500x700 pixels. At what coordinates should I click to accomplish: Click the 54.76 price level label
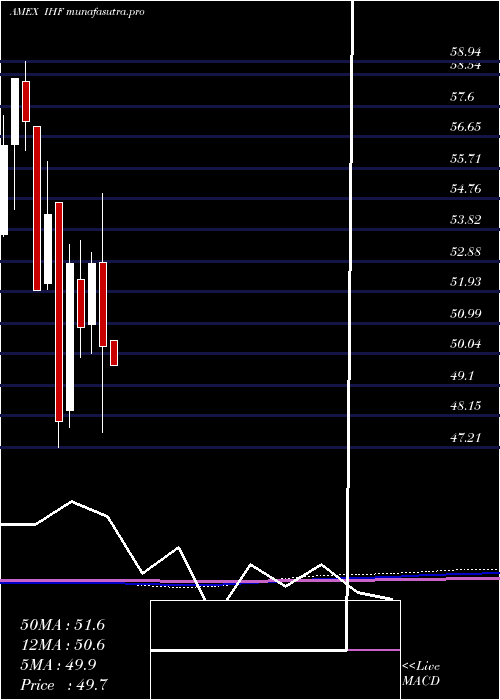pyautogui.click(x=465, y=189)
